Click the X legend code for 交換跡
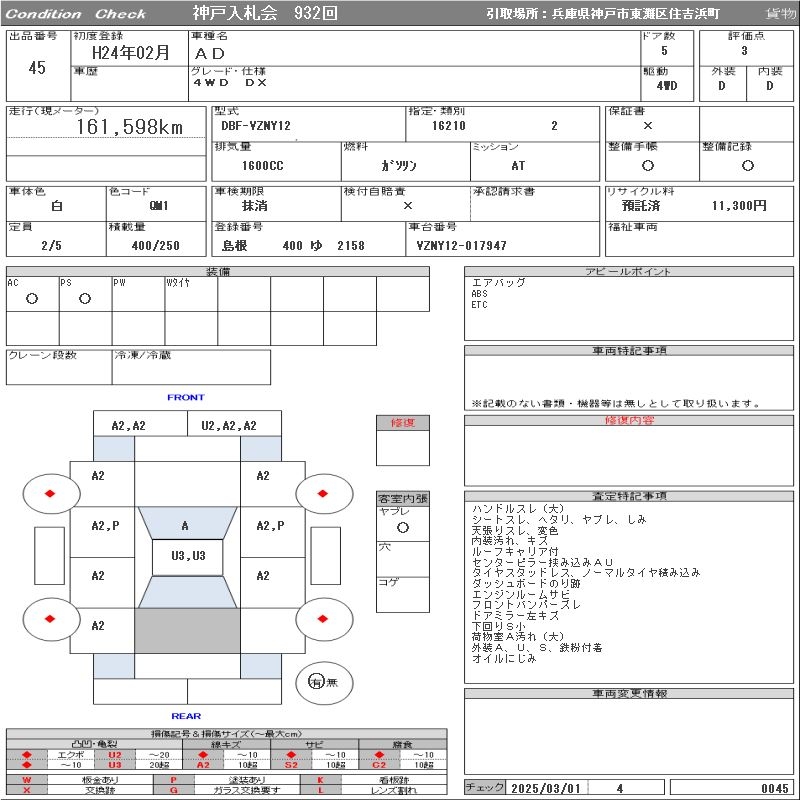Image resolution: width=800 pixels, height=800 pixels. tap(27, 790)
